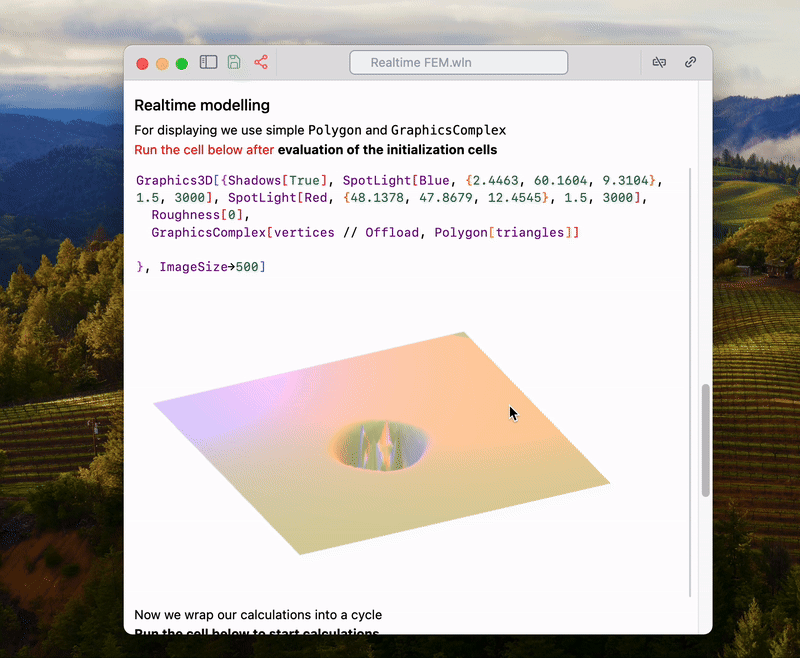Click the notebook vertical scrollbar thumb
Screen dimensions: 800x658
[706, 440]
